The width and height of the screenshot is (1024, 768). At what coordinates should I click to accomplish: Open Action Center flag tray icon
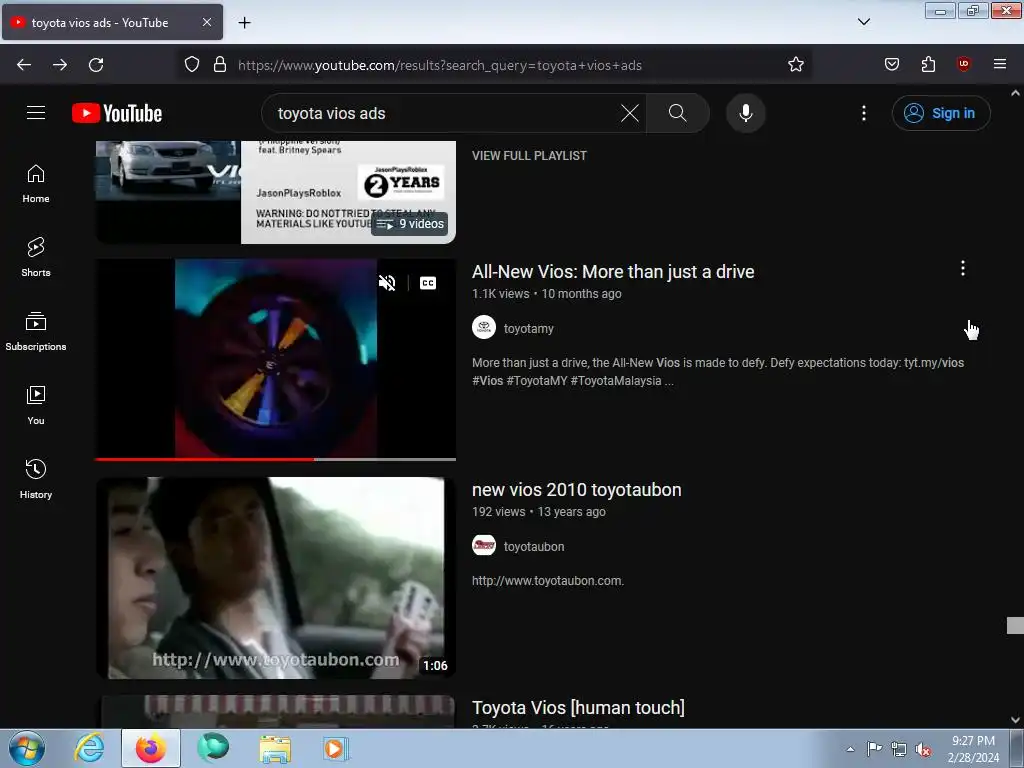tap(874, 749)
